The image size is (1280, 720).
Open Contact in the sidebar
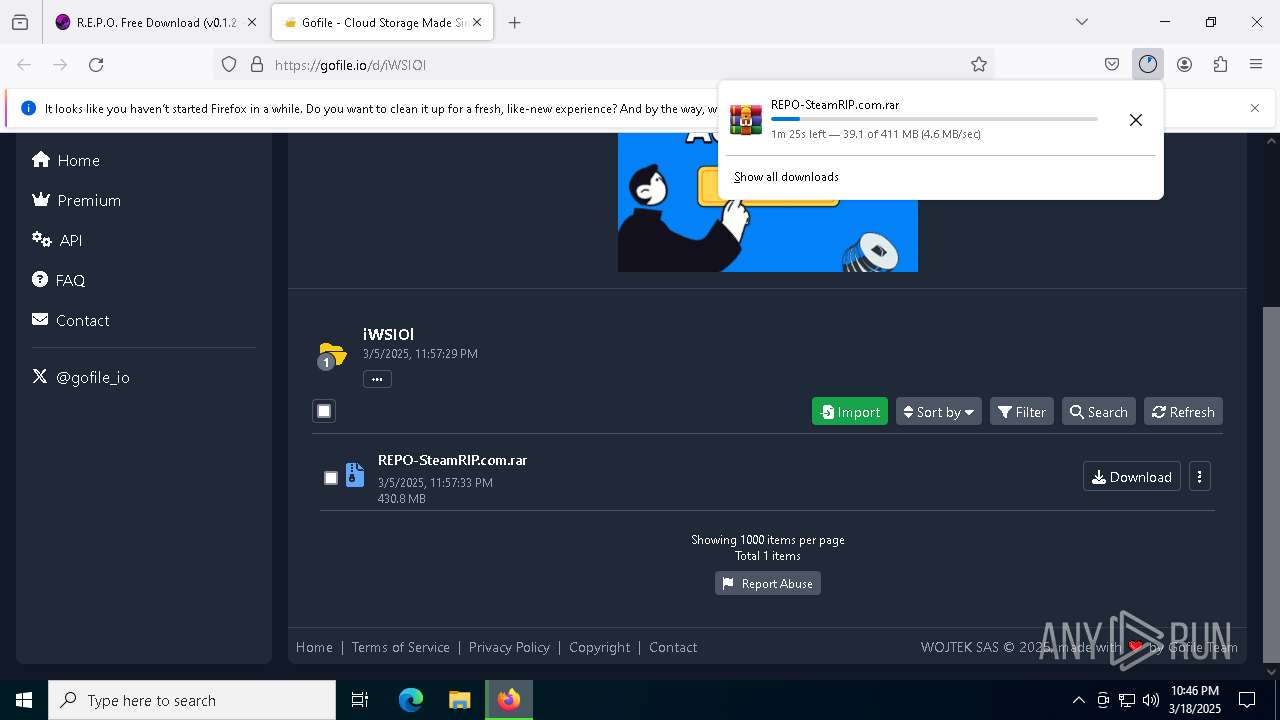[x=70, y=320]
